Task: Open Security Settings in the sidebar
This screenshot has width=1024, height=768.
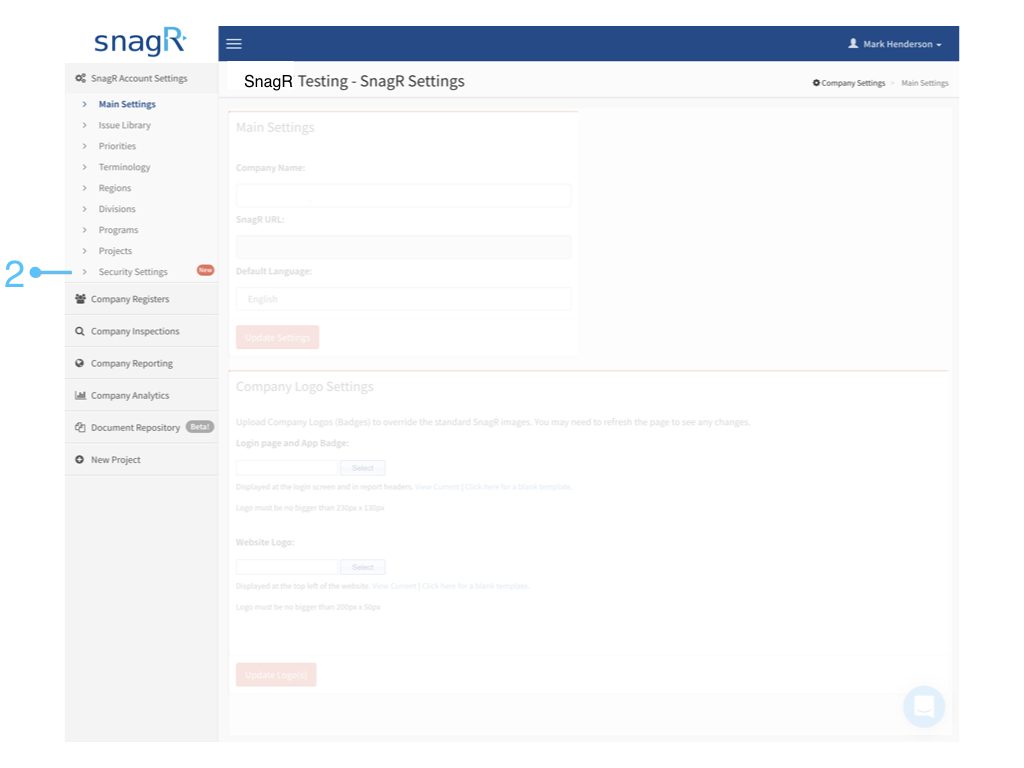Action: (133, 272)
